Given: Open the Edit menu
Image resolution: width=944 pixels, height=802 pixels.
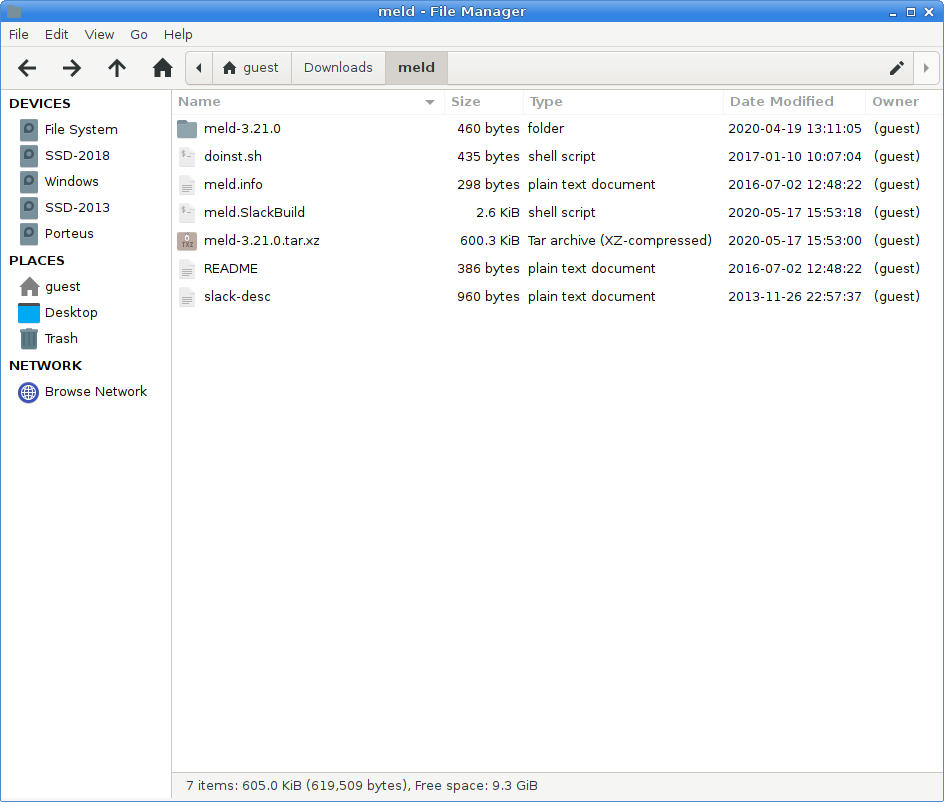Looking at the screenshot, I should click(57, 34).
